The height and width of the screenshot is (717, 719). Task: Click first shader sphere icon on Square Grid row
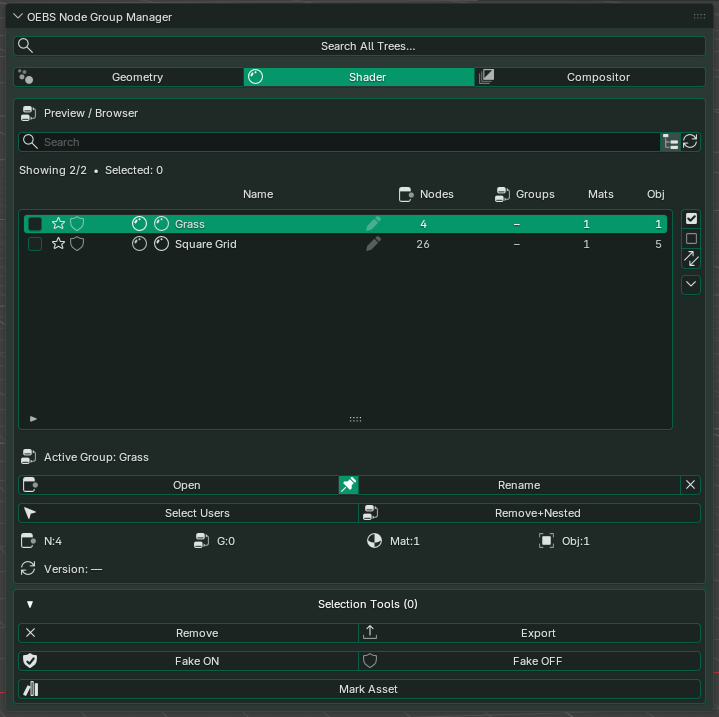139,244
